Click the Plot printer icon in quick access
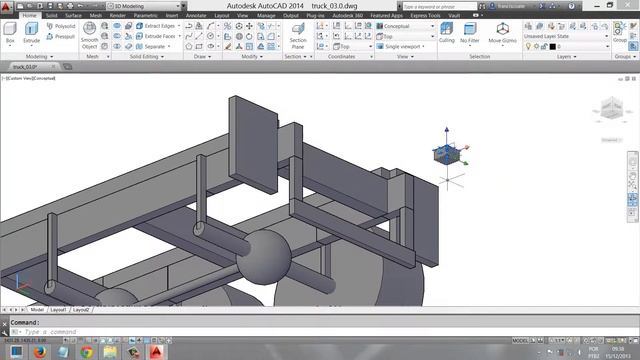 click(x=70, y=6)
